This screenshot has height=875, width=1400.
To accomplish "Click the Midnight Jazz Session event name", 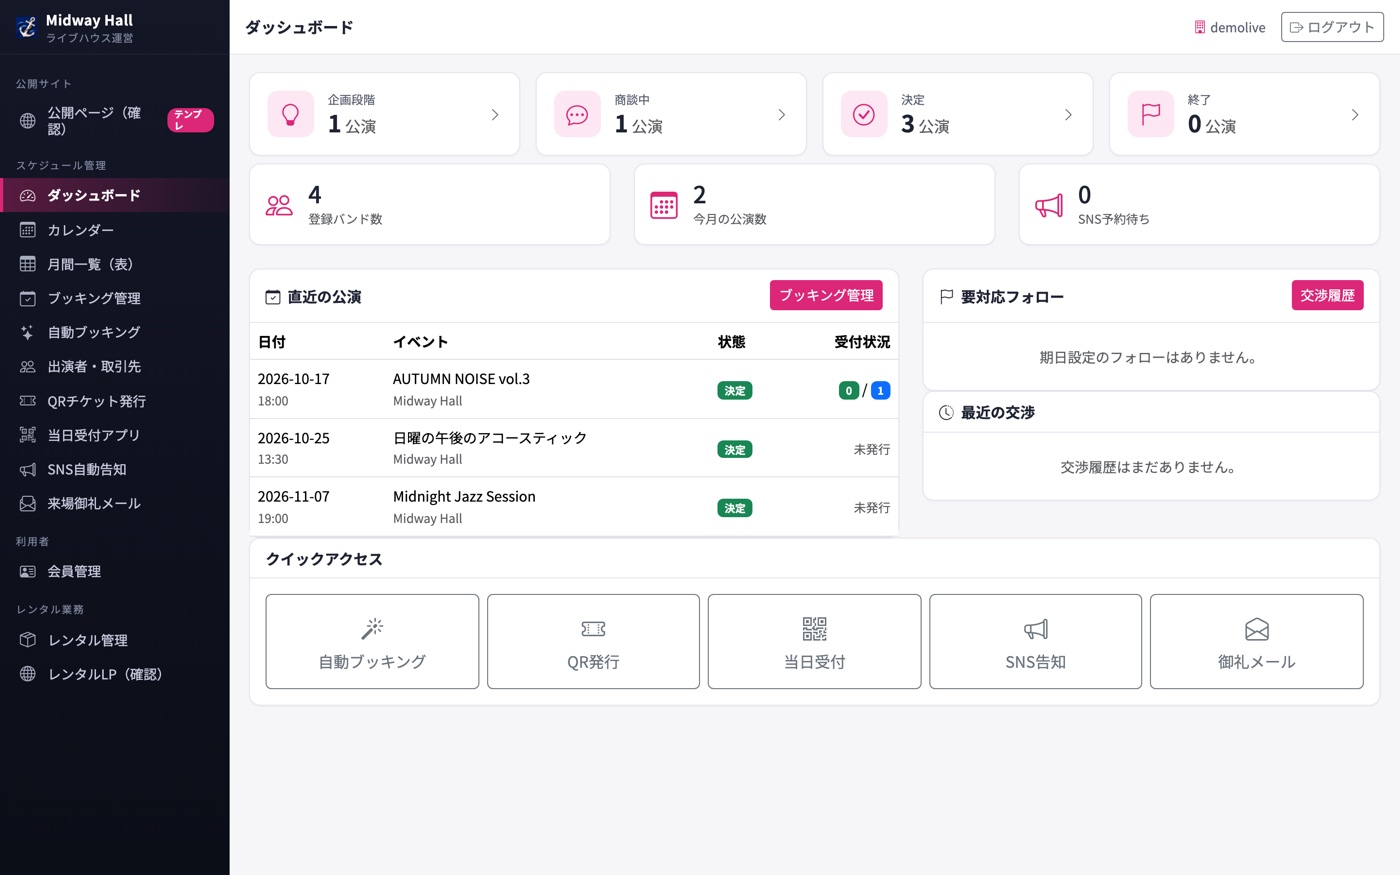I will [464, 496].
